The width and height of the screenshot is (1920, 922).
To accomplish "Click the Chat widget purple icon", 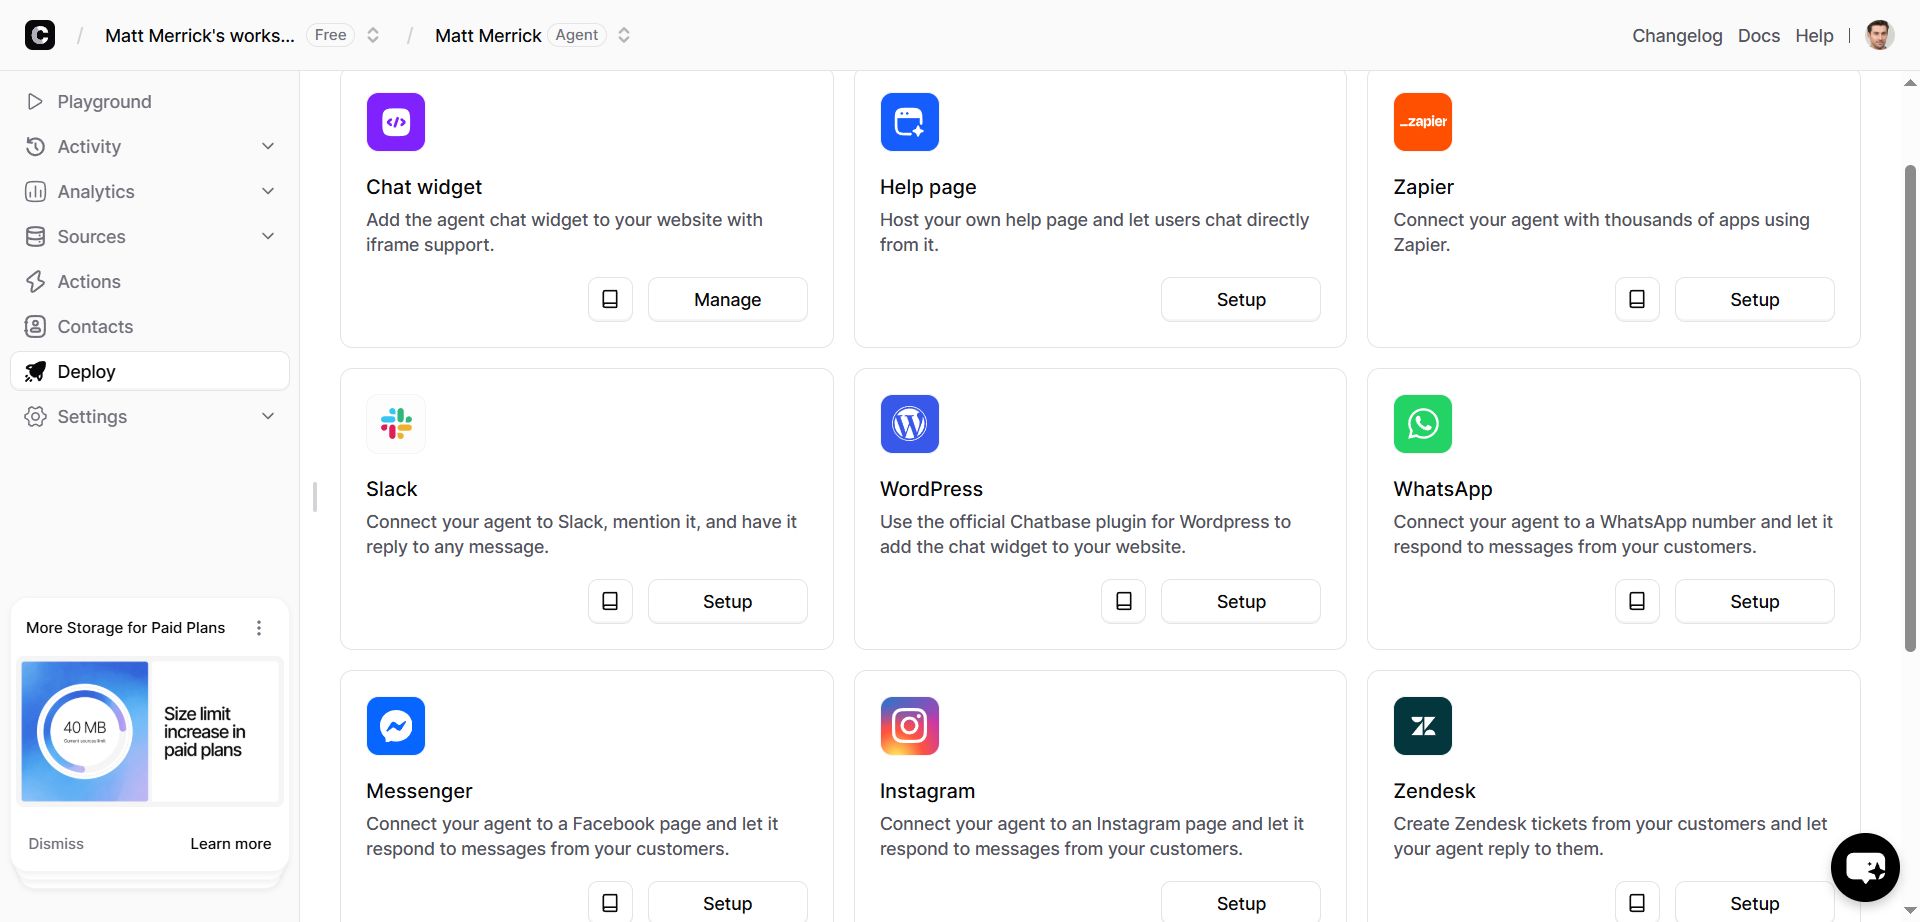I will click(396, 122).
